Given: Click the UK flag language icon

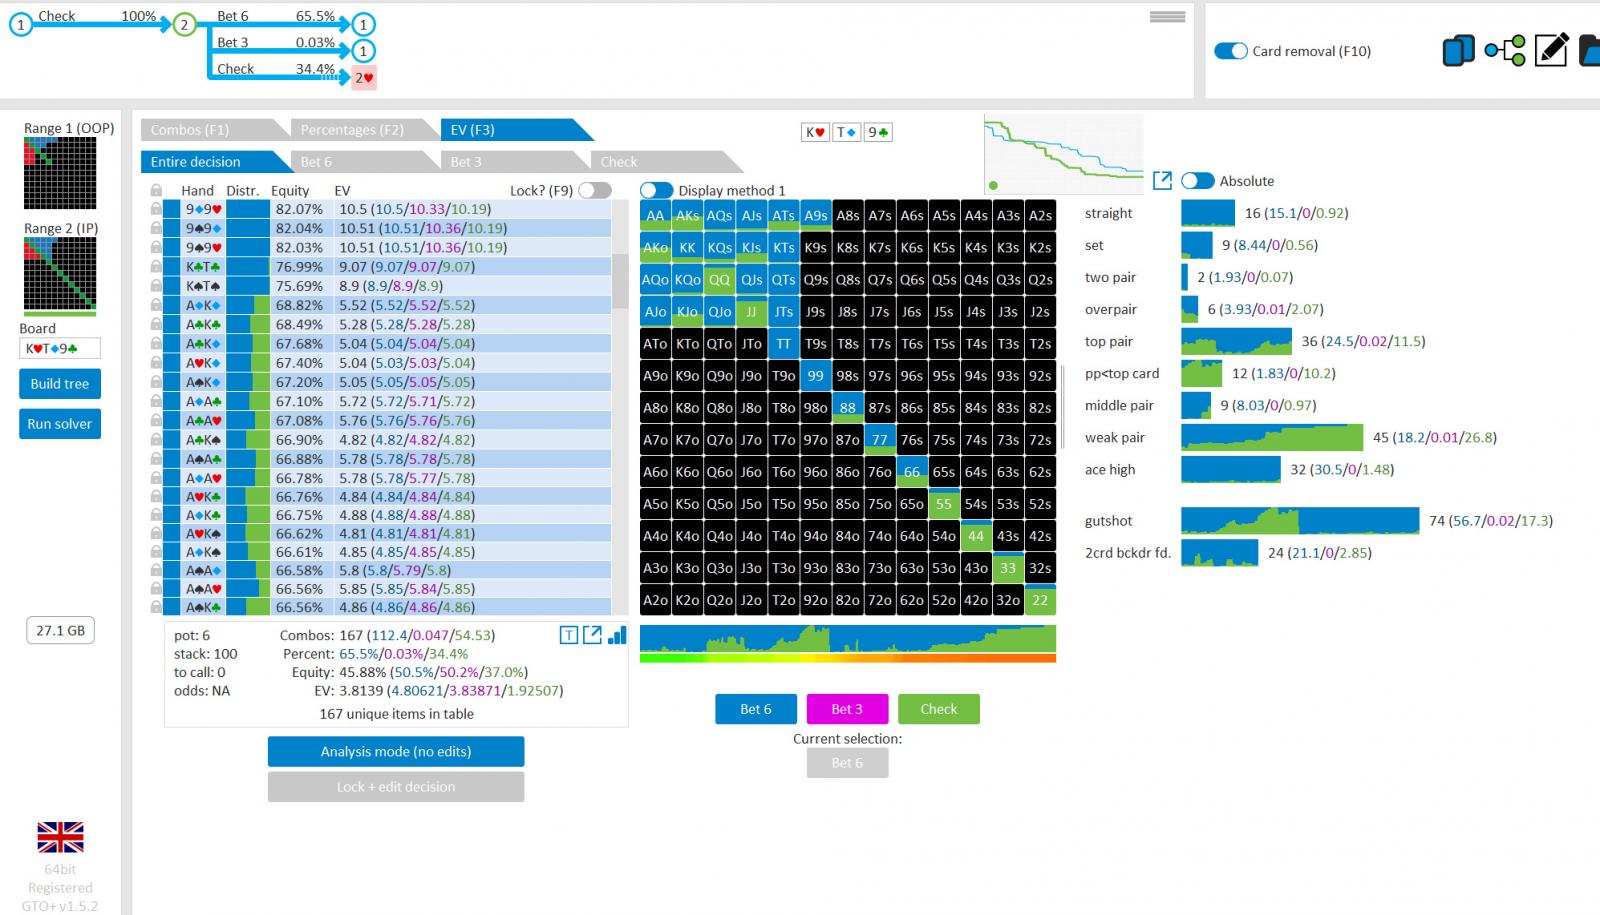Looking at the screenshot, I should [x=60, y=837].
